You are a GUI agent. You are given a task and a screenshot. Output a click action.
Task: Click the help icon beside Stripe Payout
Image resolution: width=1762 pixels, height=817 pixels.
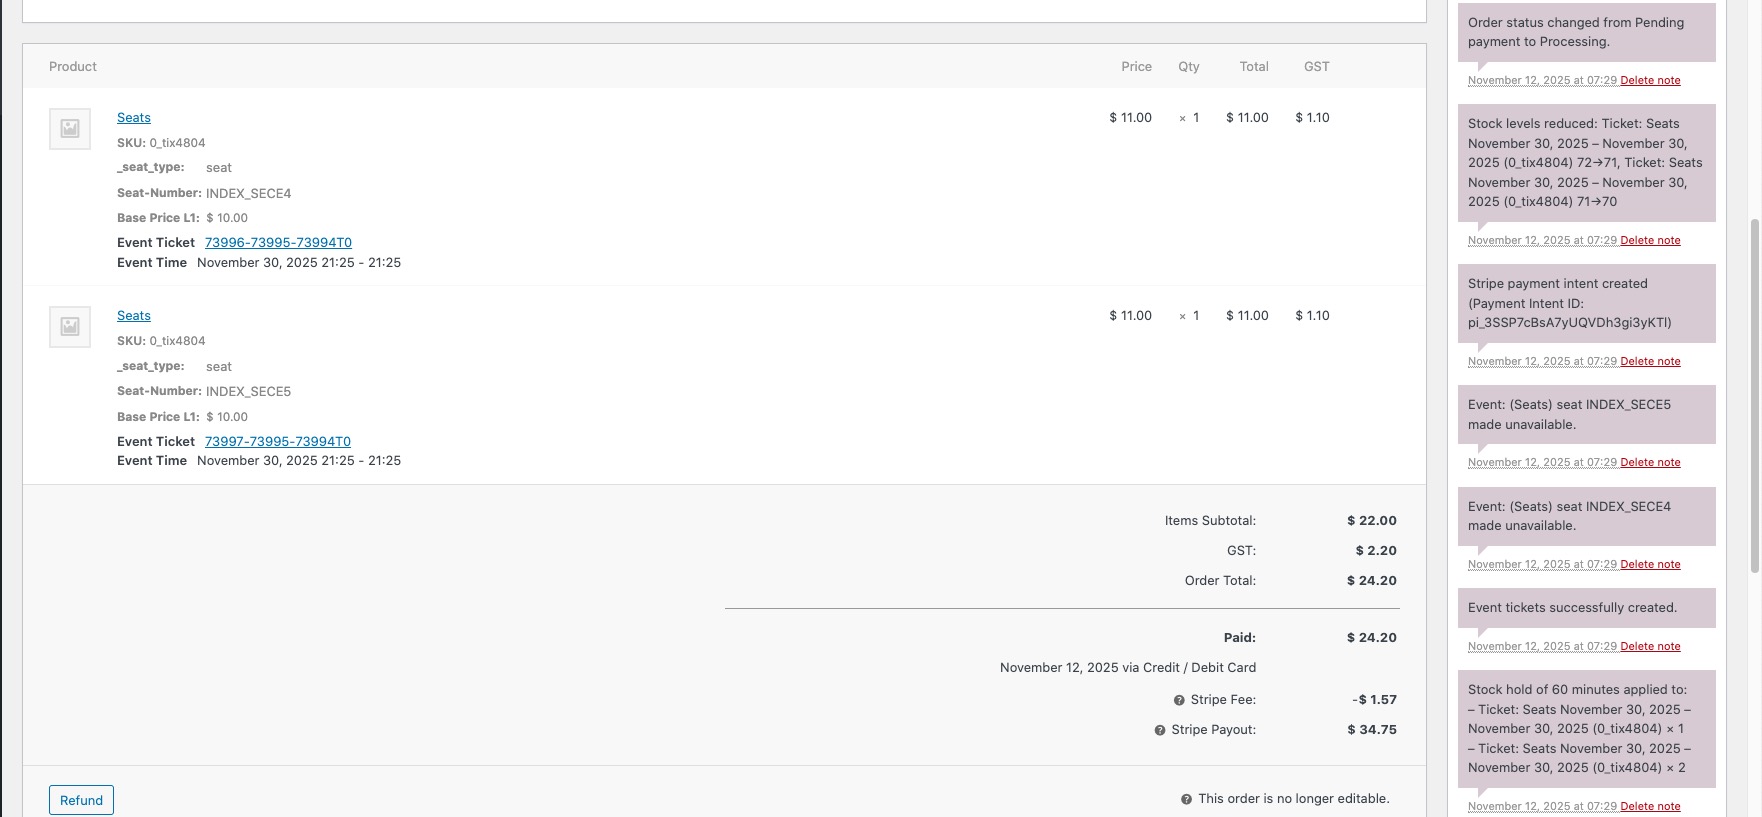pos(1160,730)
